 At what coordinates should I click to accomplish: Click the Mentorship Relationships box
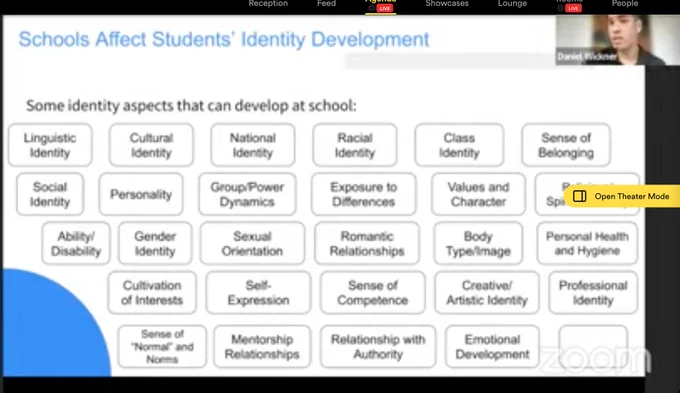click(x=262, y=347)
